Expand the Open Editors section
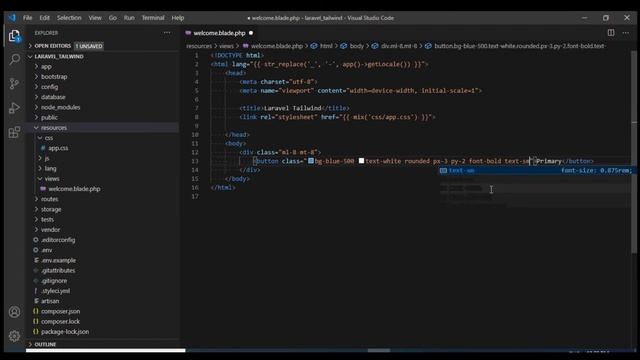This screenshot has height=360, width=640. coord(52,46)
